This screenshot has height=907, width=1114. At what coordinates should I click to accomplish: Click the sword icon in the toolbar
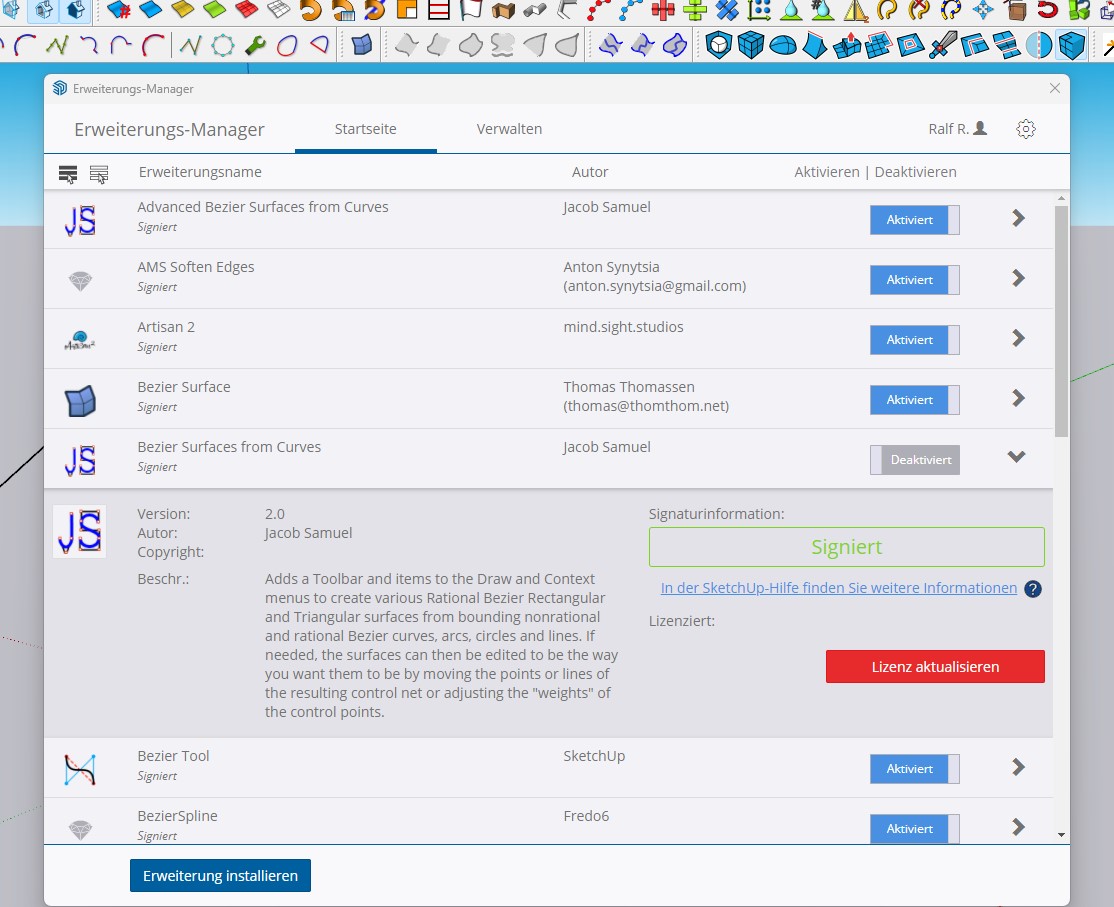point(944,46)
